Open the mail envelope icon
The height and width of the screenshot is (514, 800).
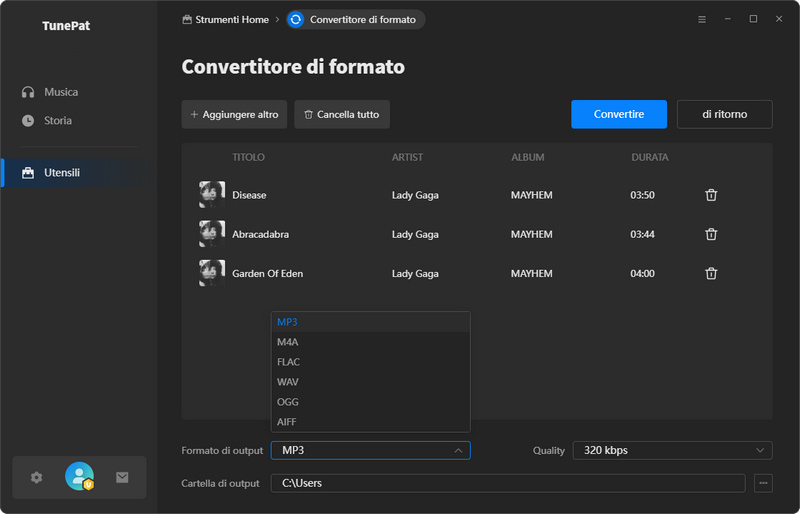122,477
